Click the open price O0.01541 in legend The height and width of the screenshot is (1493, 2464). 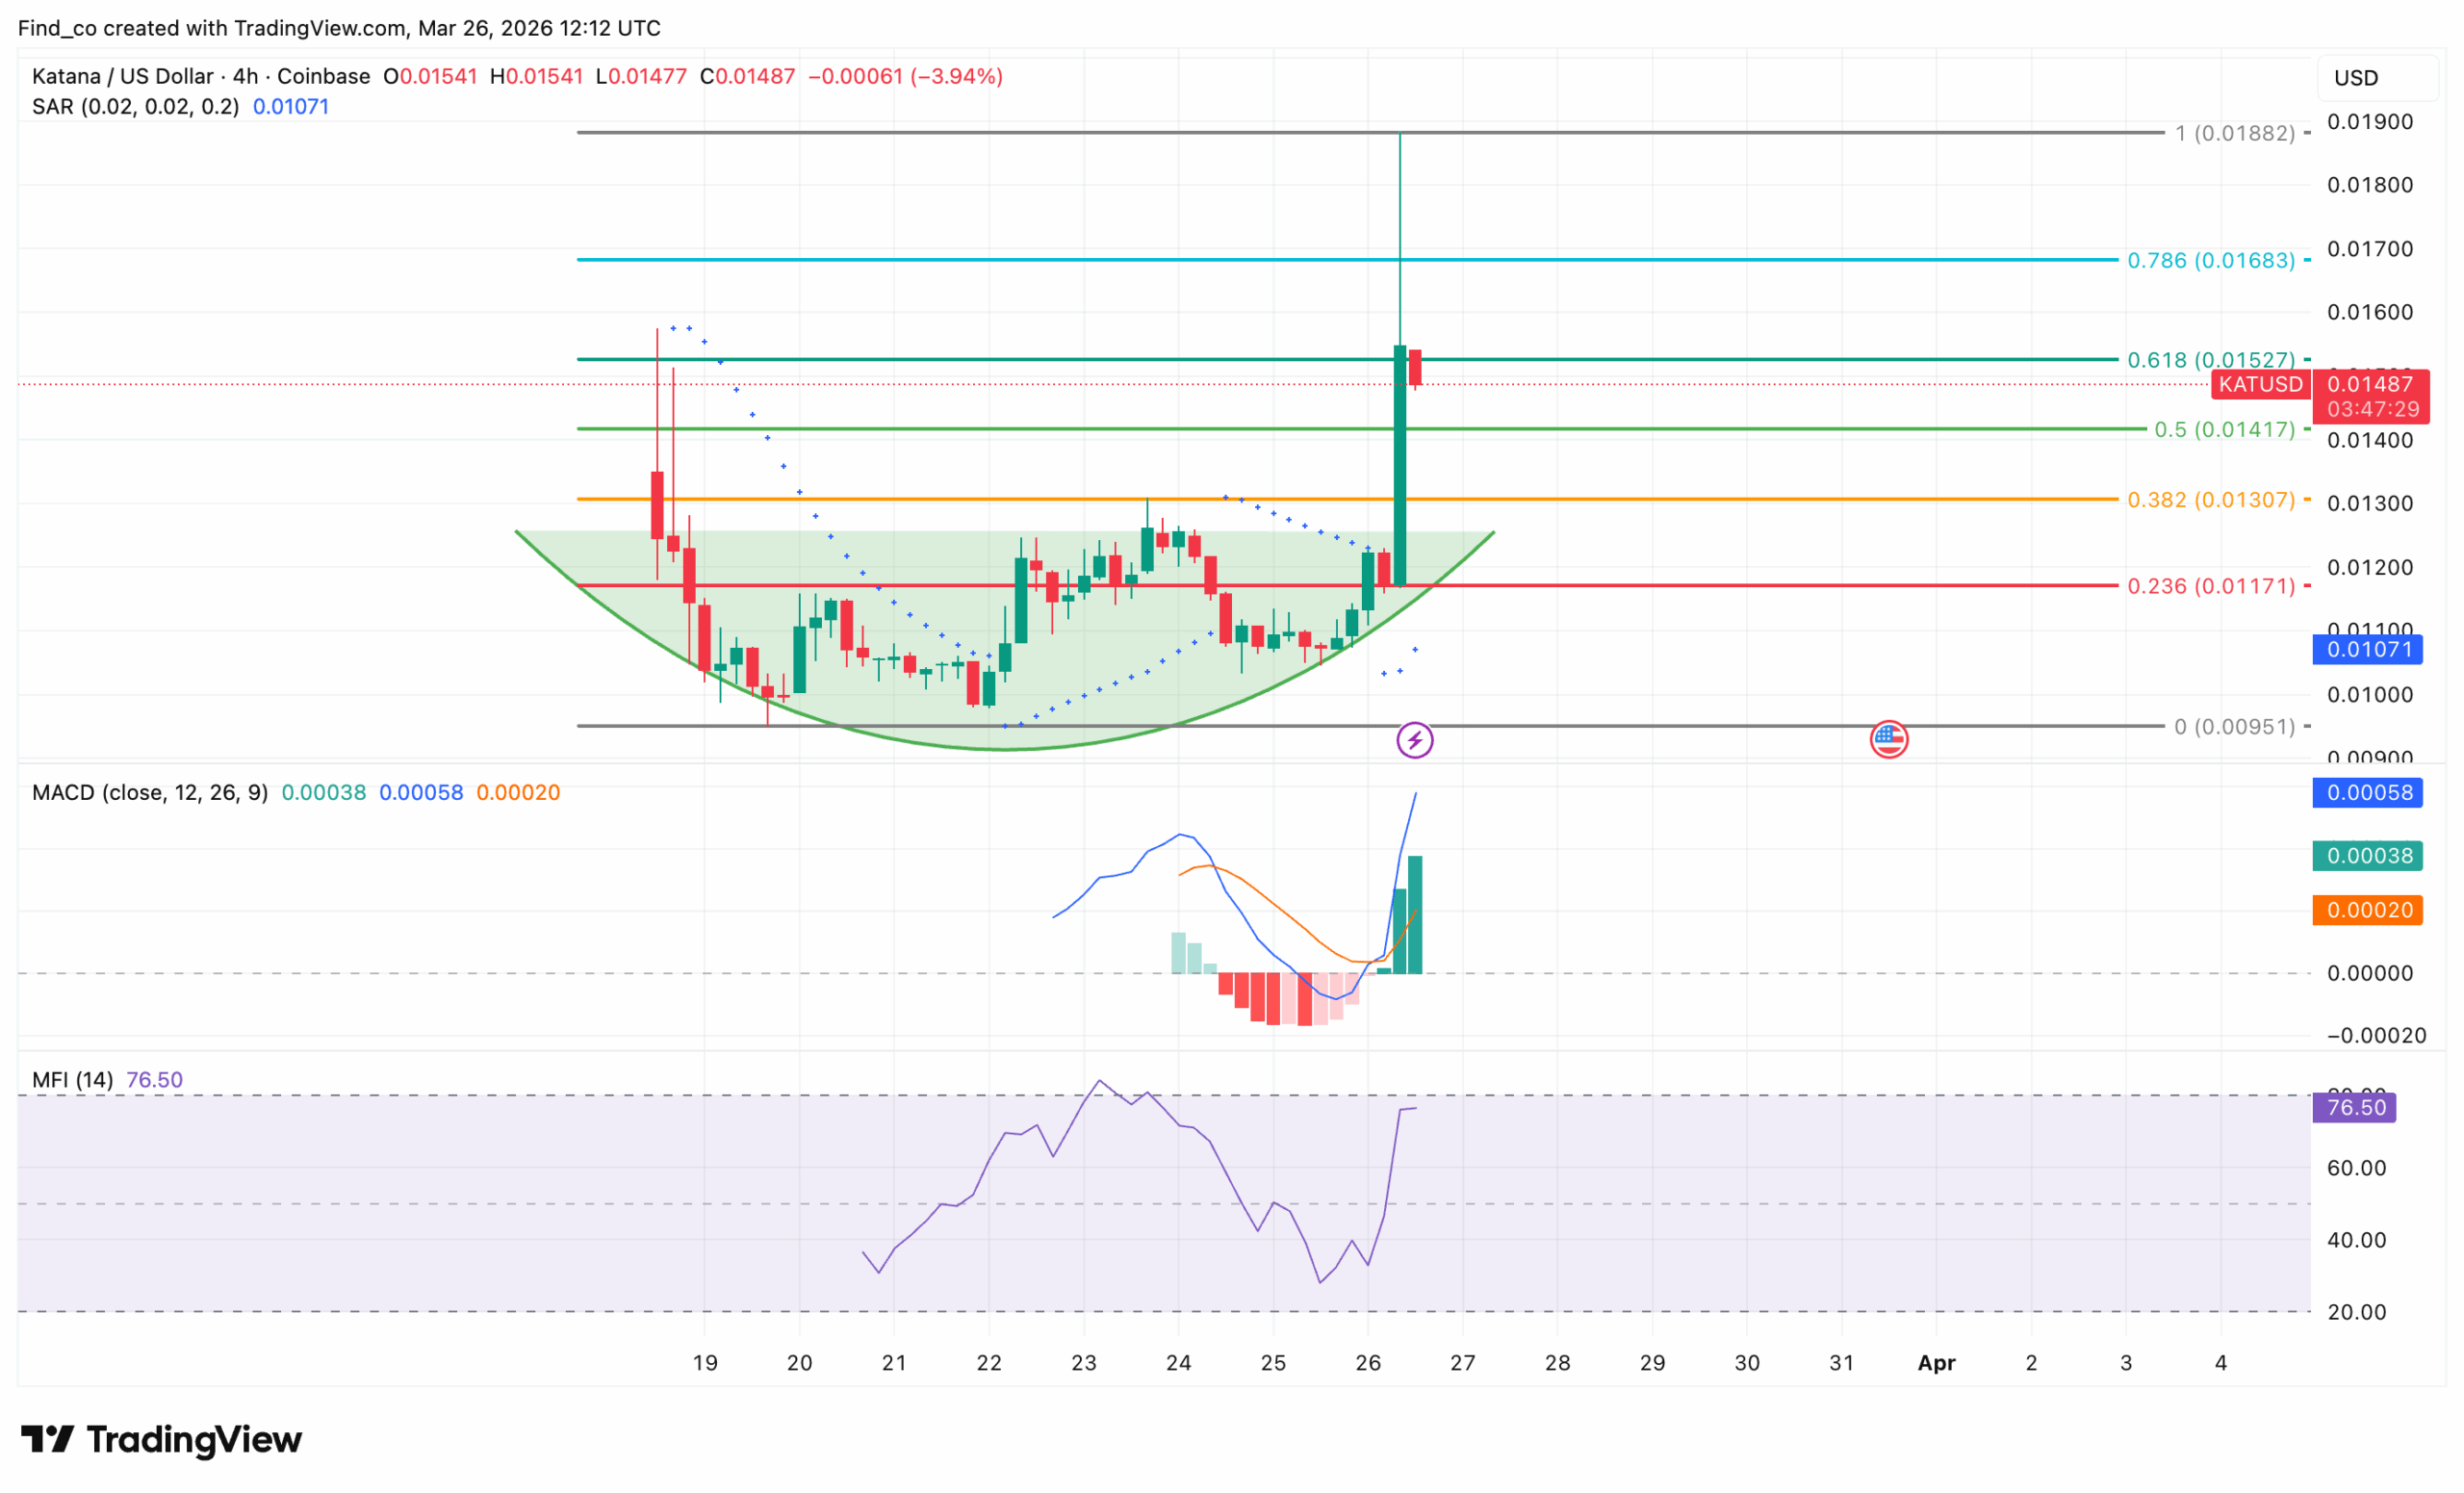(430, 76)
